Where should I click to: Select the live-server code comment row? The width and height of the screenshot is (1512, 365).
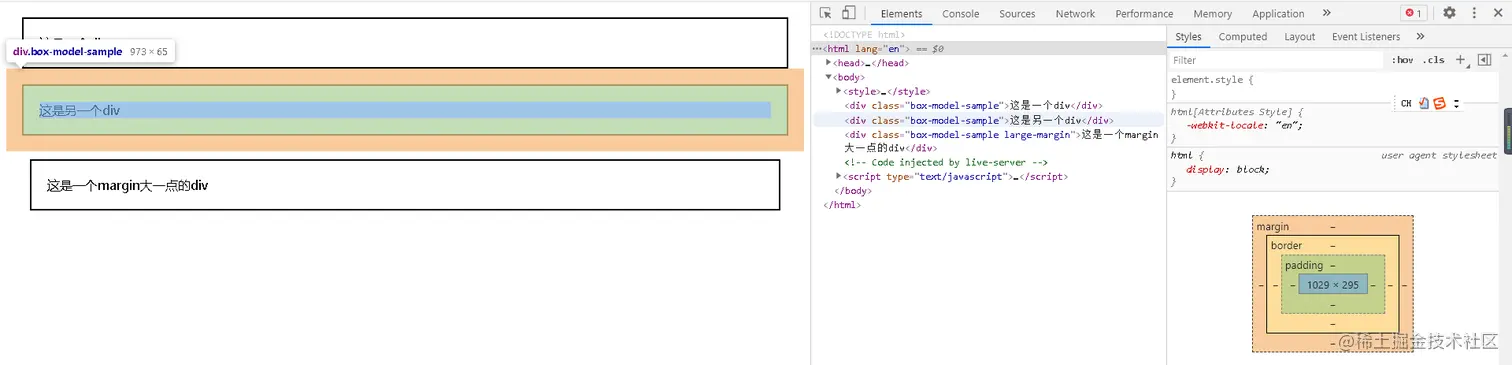coord(945,162)
